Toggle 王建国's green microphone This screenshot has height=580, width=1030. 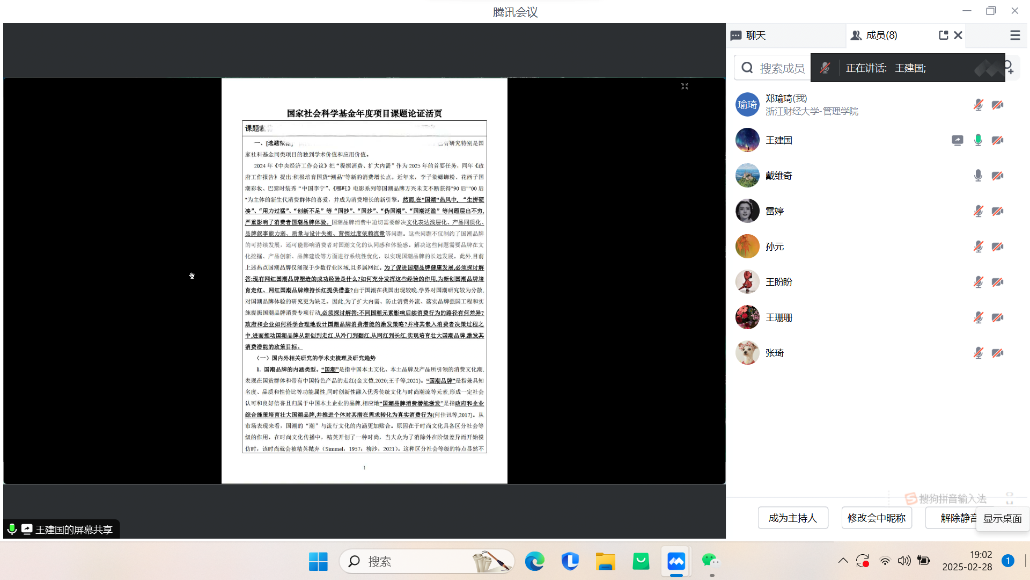978,140
